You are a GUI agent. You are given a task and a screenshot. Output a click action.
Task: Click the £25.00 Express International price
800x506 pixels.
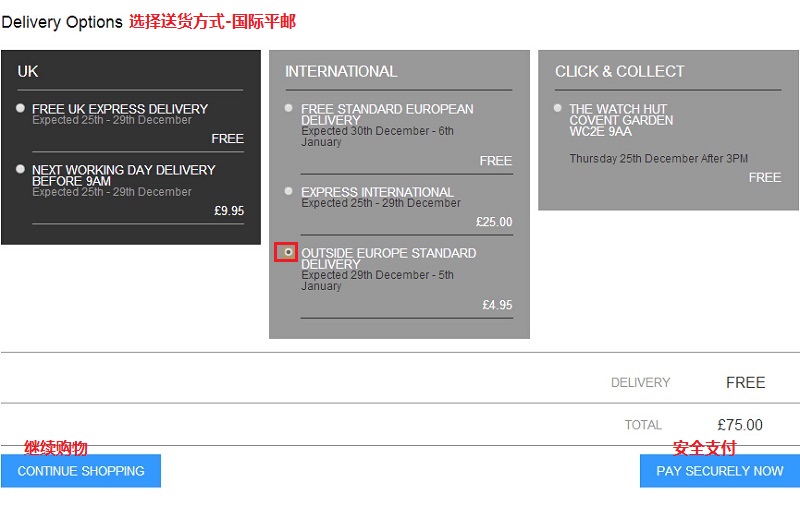(494, 222)
